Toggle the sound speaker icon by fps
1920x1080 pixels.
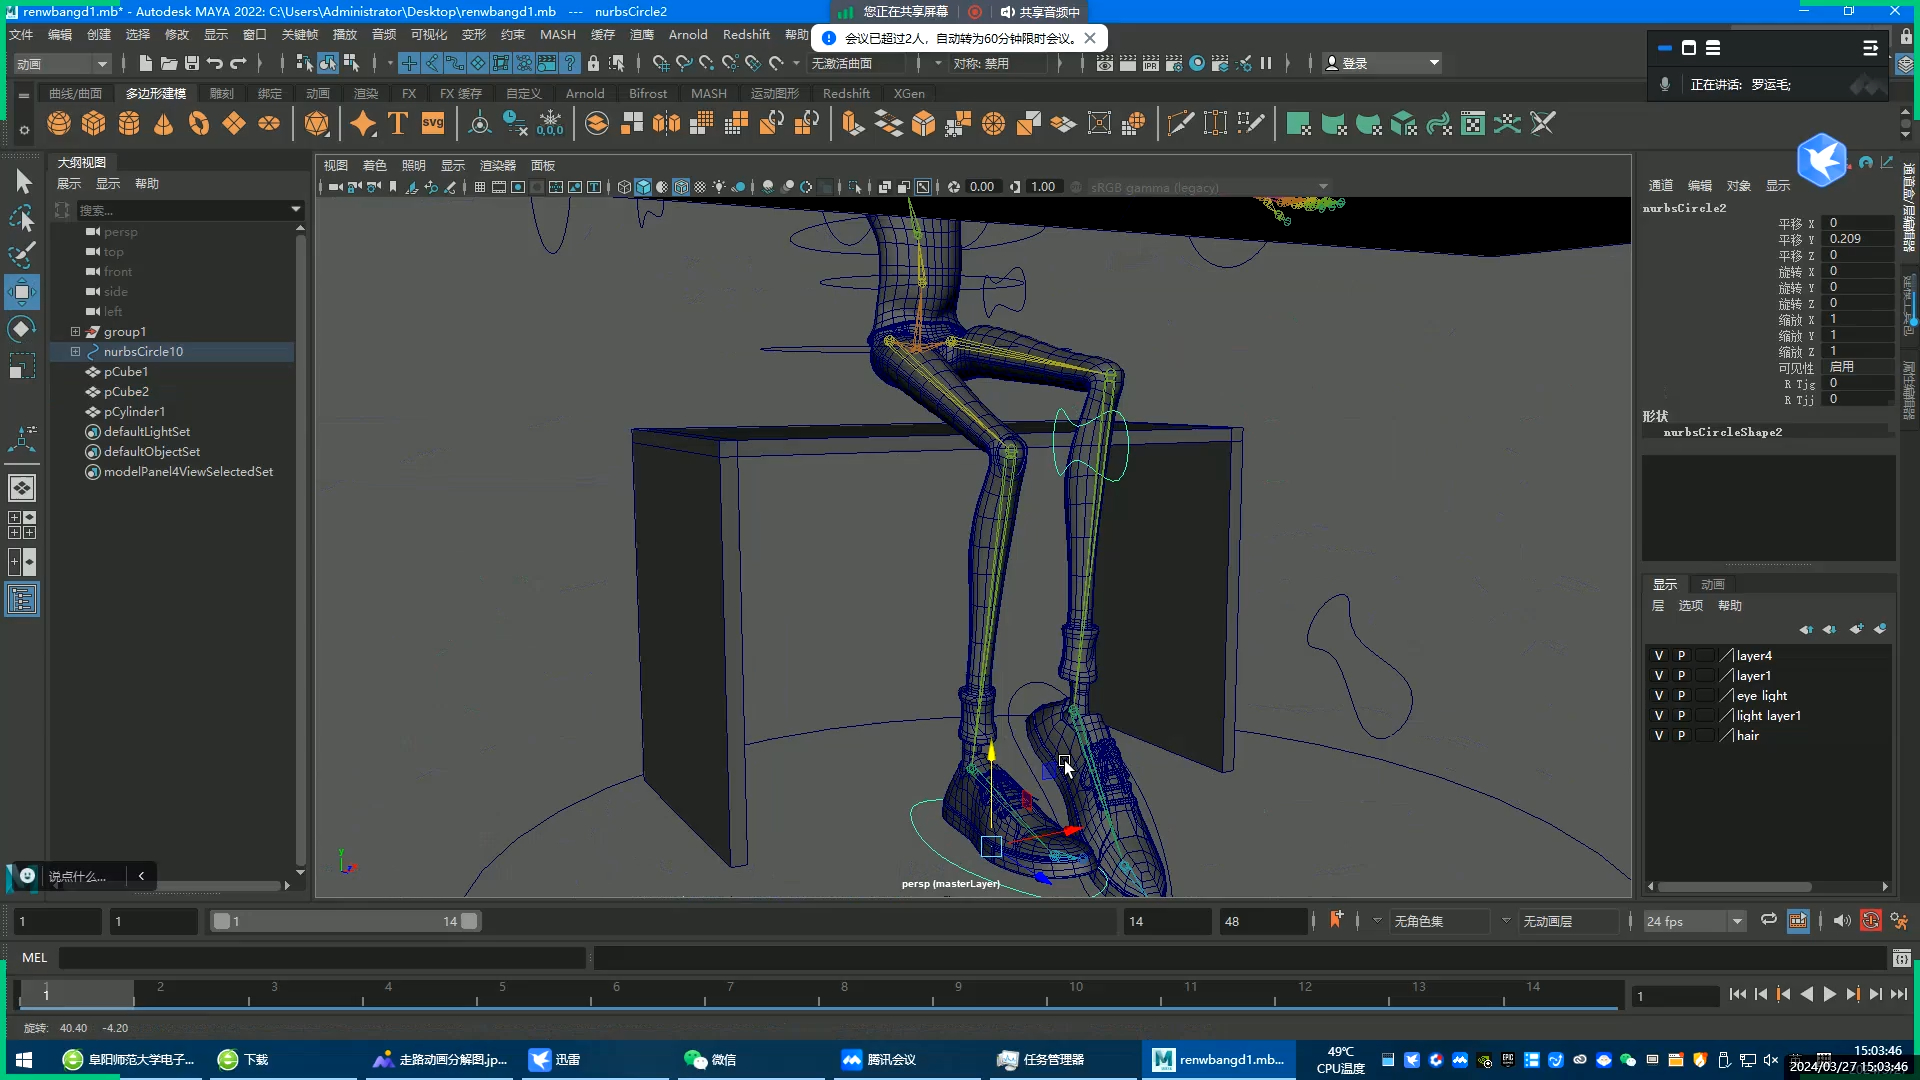[x=1842, y=921]
